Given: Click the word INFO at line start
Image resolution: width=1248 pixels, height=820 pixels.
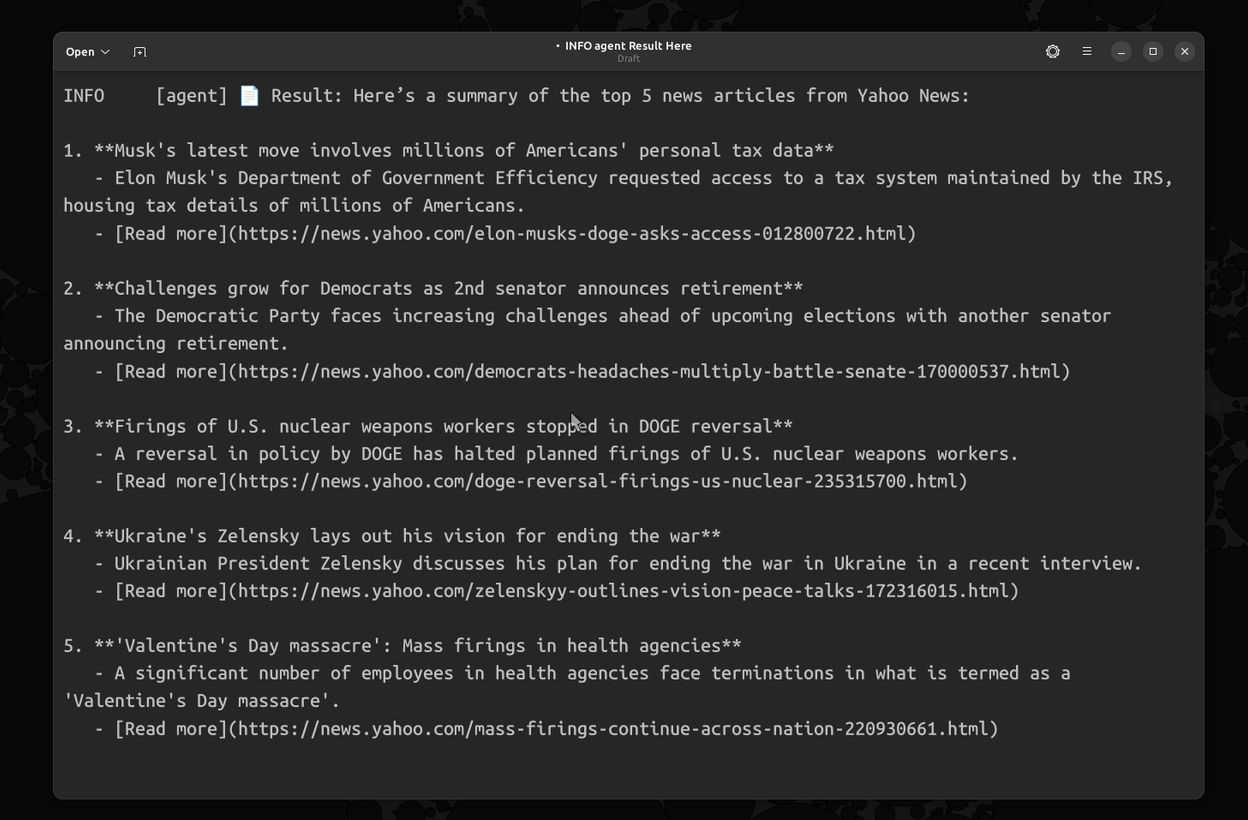Looking at the screenshot, I should coord(84,96).
